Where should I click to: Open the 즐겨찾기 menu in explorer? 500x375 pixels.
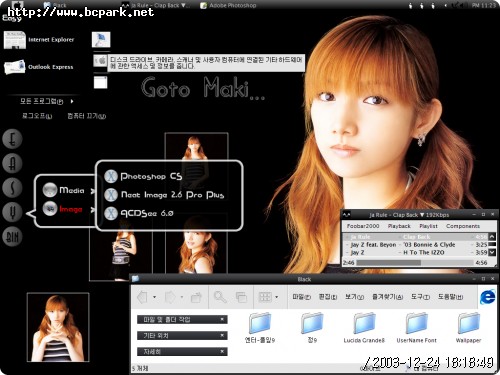387,297
